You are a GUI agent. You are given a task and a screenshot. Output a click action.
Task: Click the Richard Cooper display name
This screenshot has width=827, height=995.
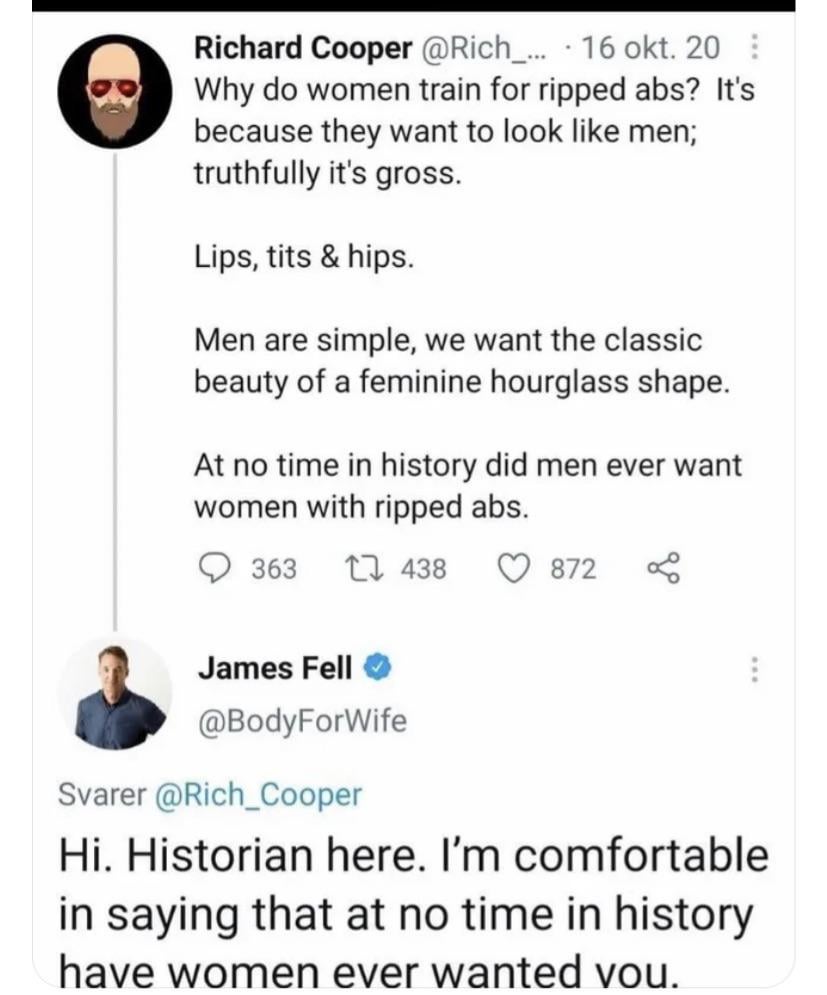tap(301, 47)
